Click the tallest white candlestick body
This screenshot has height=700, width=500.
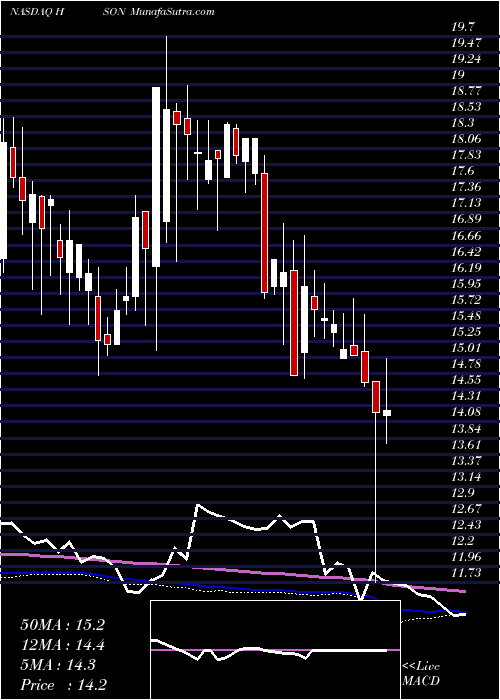[156, 177]
